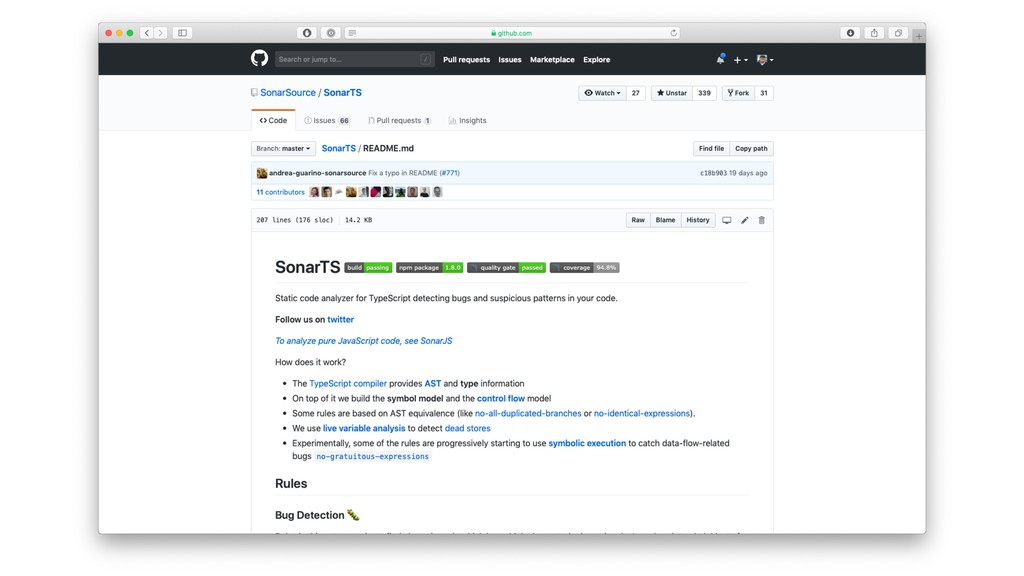
Task: Reload the page with refresh icon
Action: pos(673,33)
